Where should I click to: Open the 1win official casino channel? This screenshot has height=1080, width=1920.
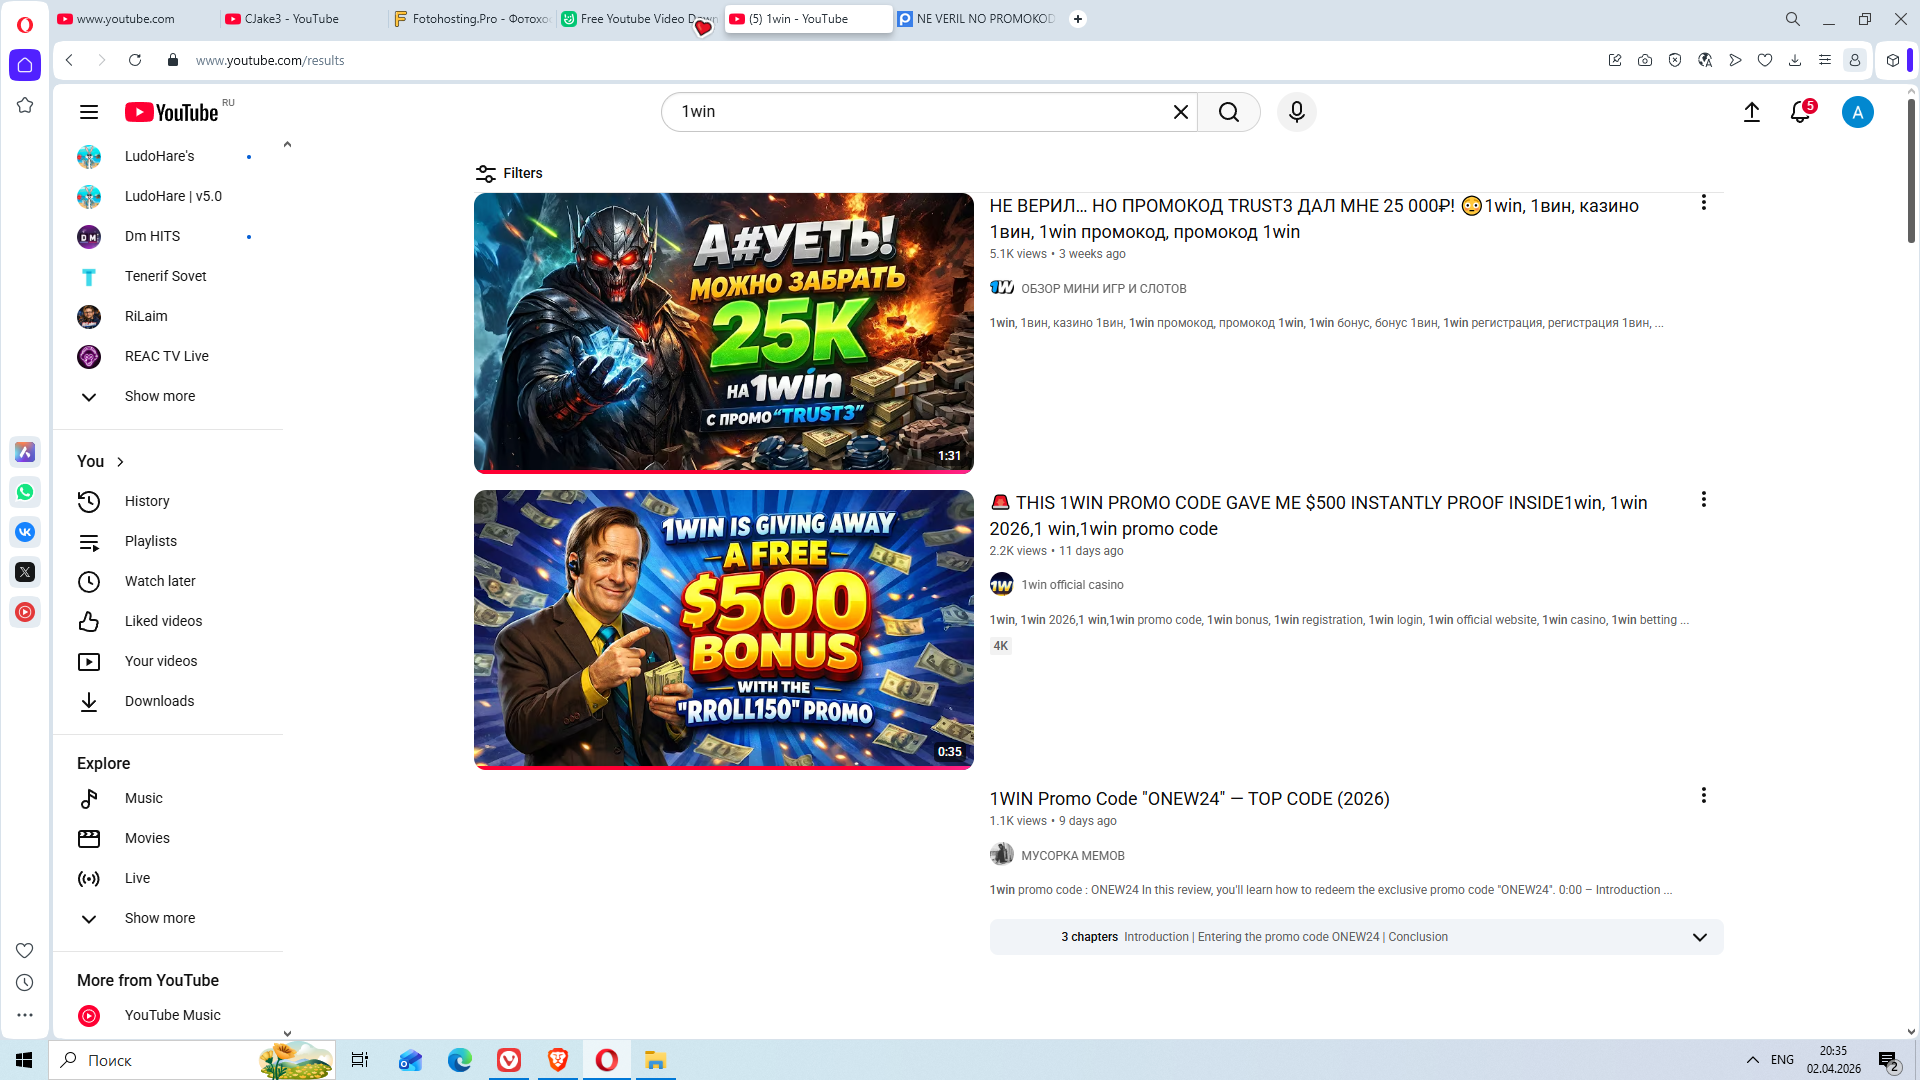point(1071,585)
